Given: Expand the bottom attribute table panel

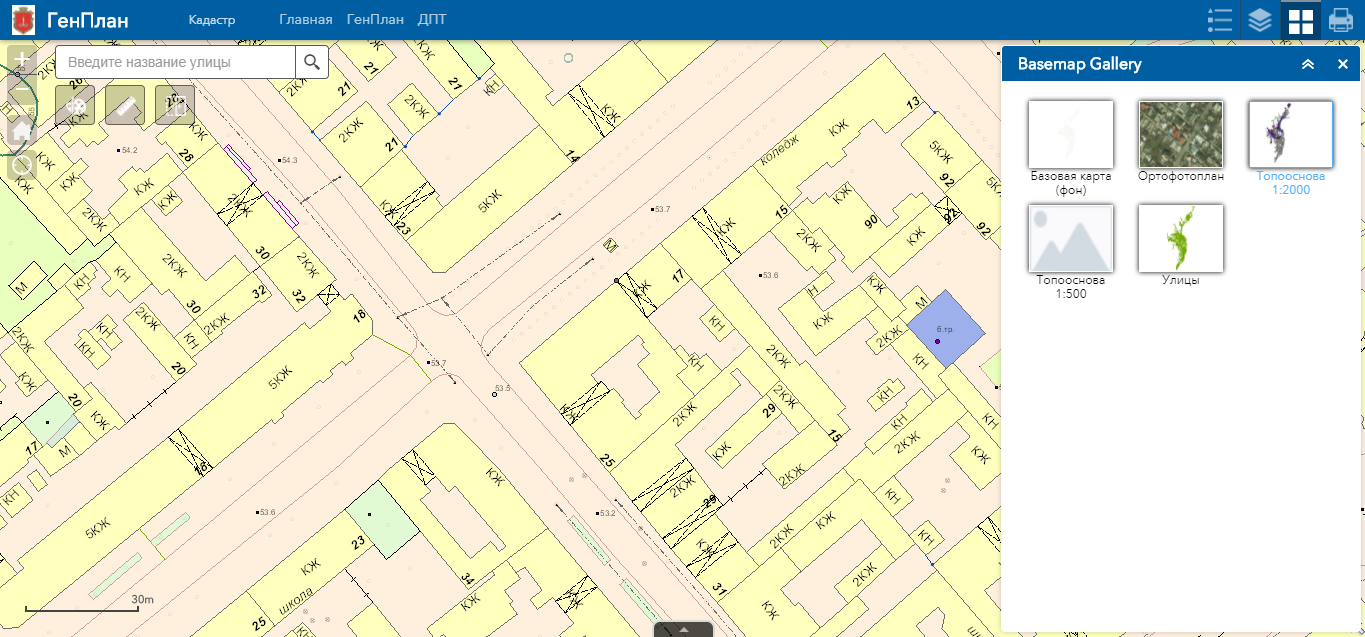Looking at the screenshot, I should click(x=683, y=630).
